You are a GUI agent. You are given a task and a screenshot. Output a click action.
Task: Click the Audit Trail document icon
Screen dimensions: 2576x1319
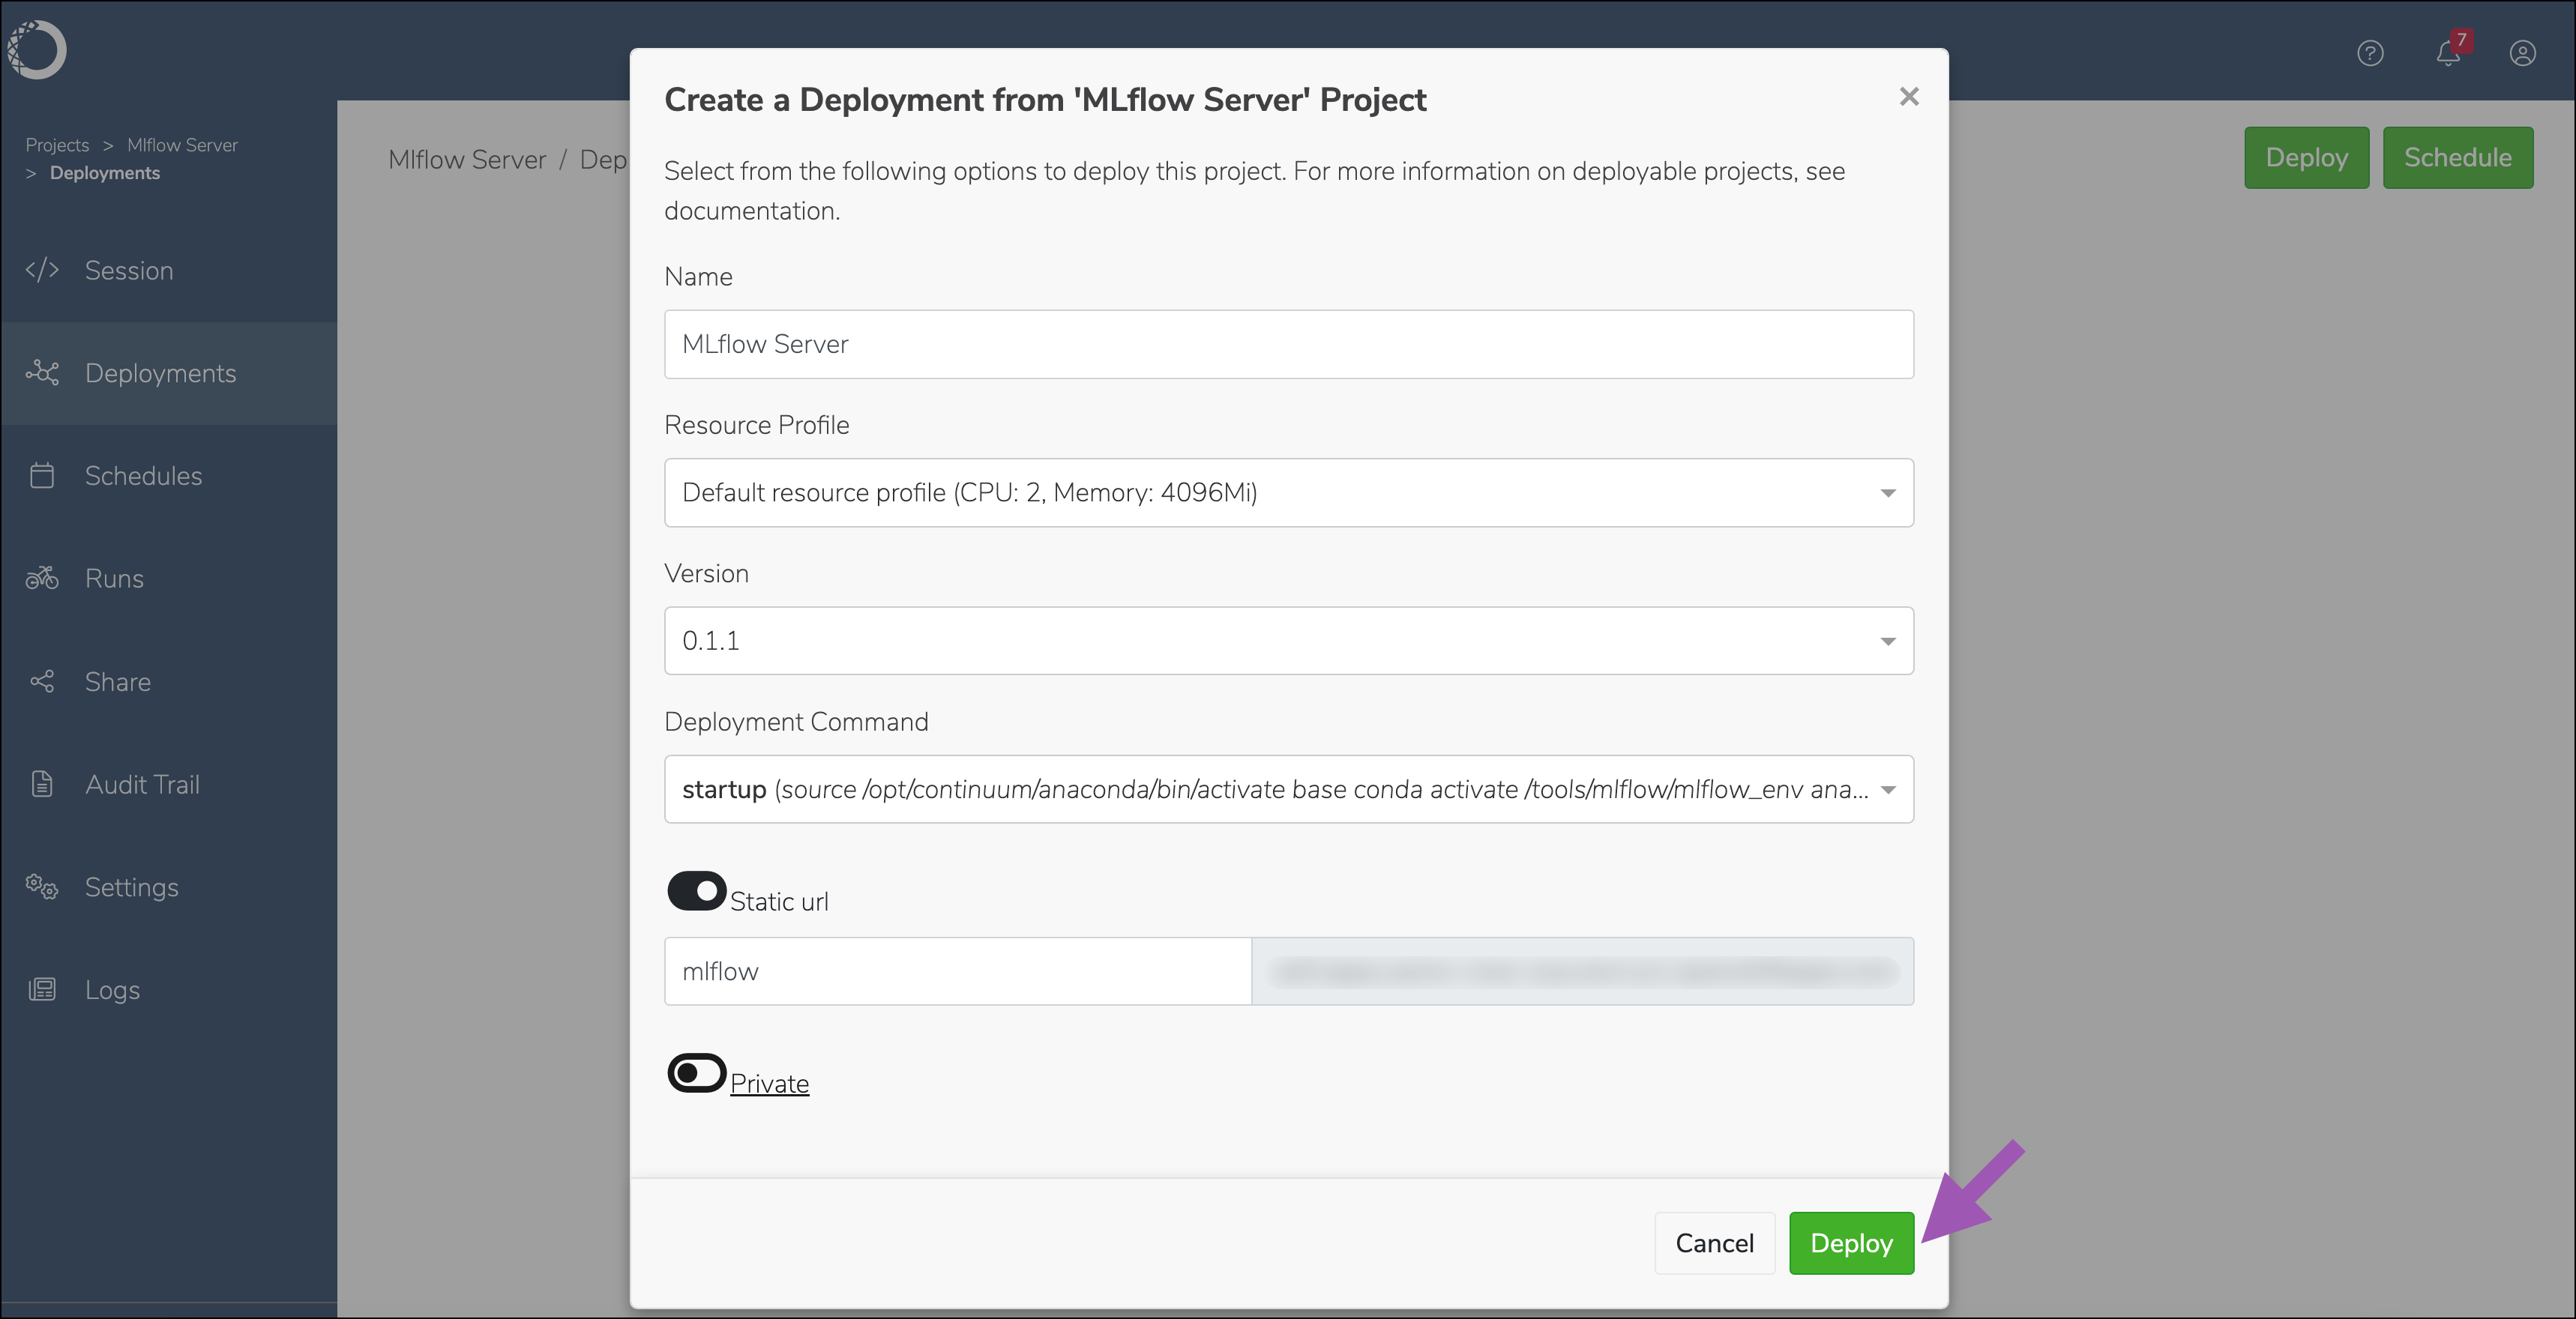point(42,784)
